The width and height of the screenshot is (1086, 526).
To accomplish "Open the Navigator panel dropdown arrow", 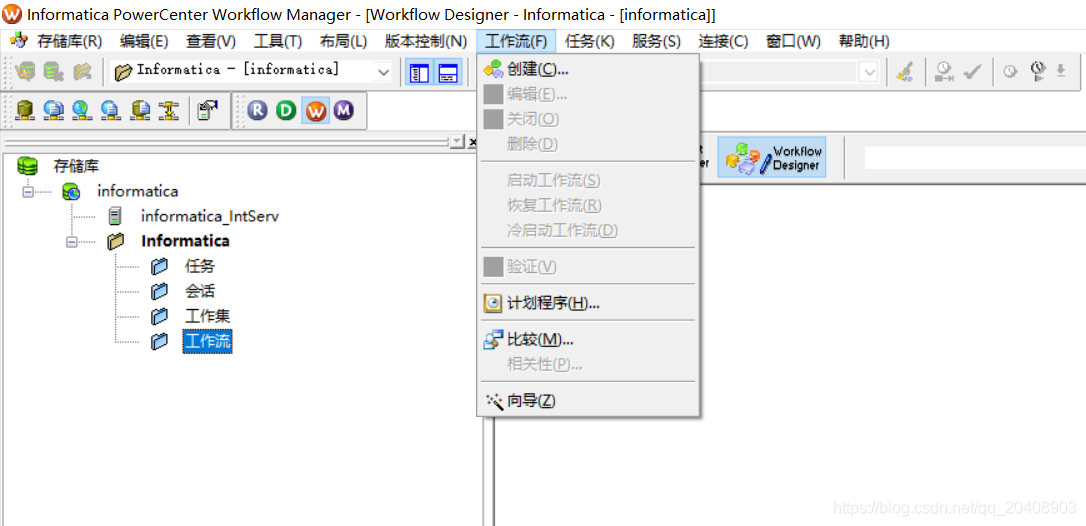I will 457,142.
